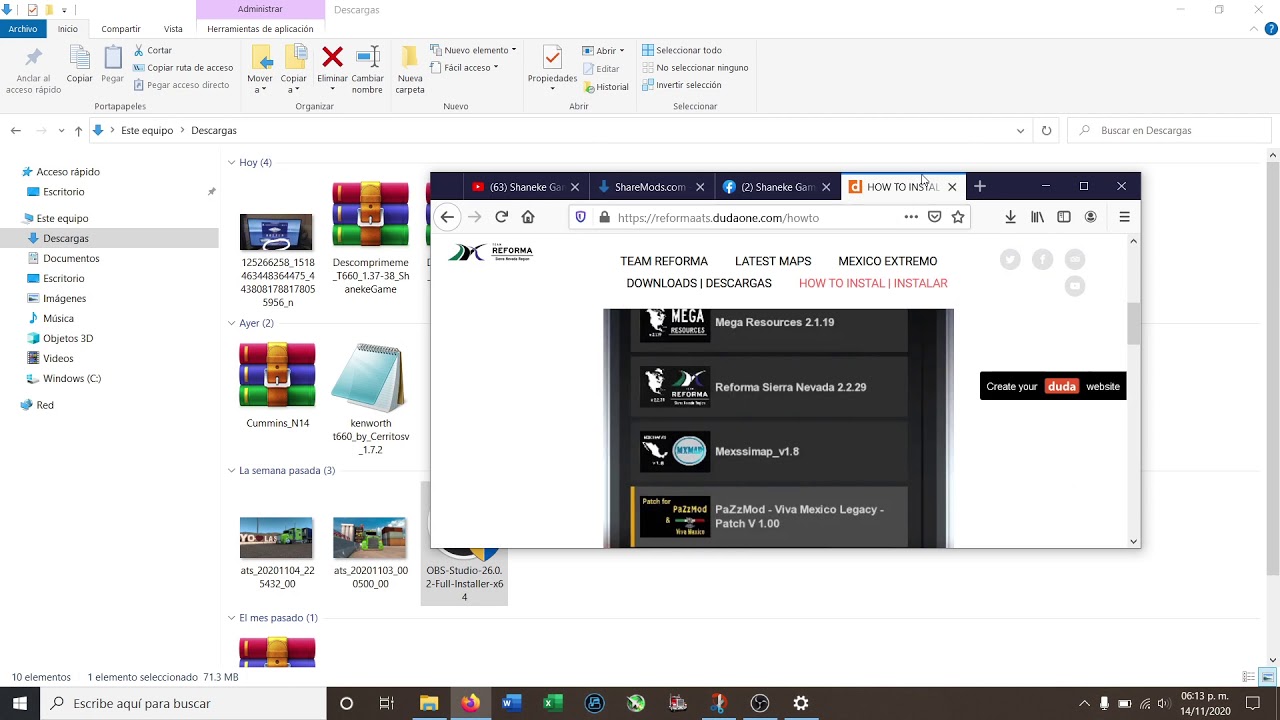This screenshot has height=720, width=1280.
Task: Save page to Pocket icon
Action: pos(934,217)
